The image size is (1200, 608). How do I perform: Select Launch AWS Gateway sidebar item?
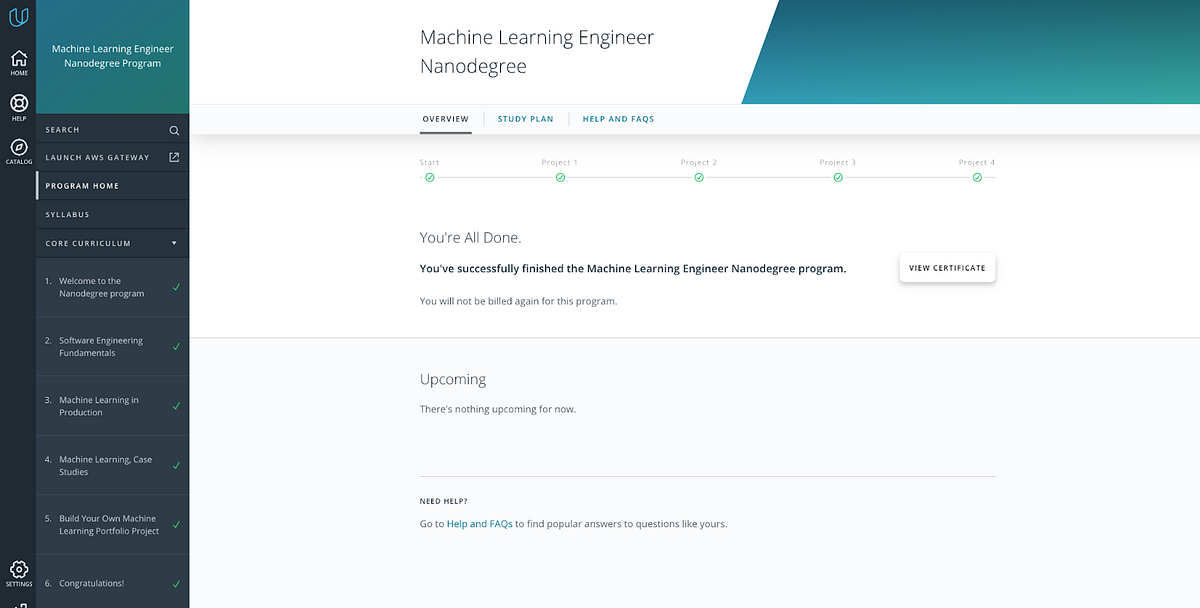tap(112, 157)
